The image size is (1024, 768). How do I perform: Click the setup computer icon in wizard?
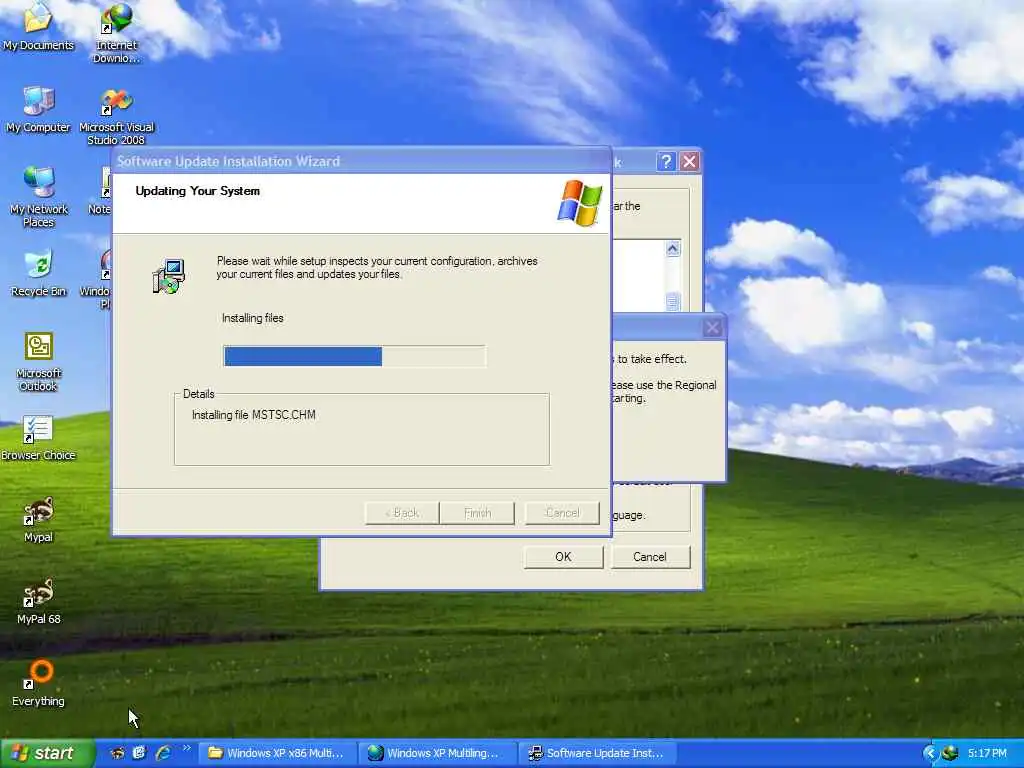[x=168, y=276]
